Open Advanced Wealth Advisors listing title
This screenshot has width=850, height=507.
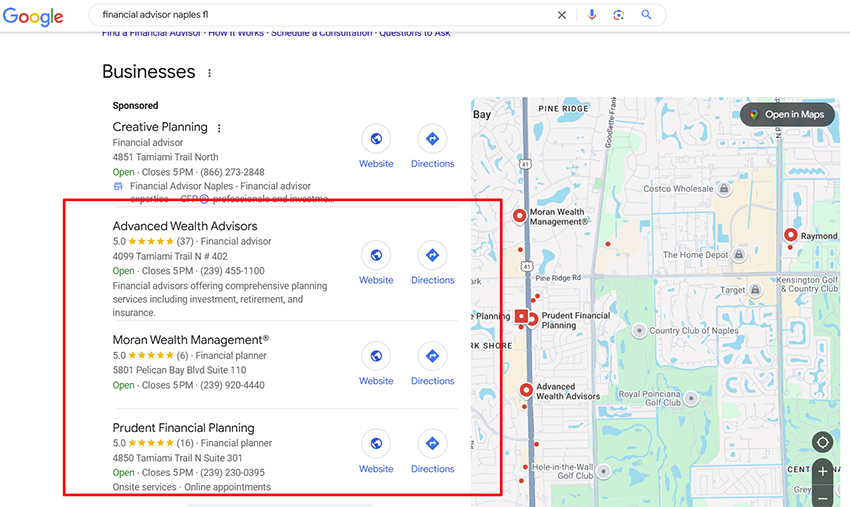tap(185, 226)
